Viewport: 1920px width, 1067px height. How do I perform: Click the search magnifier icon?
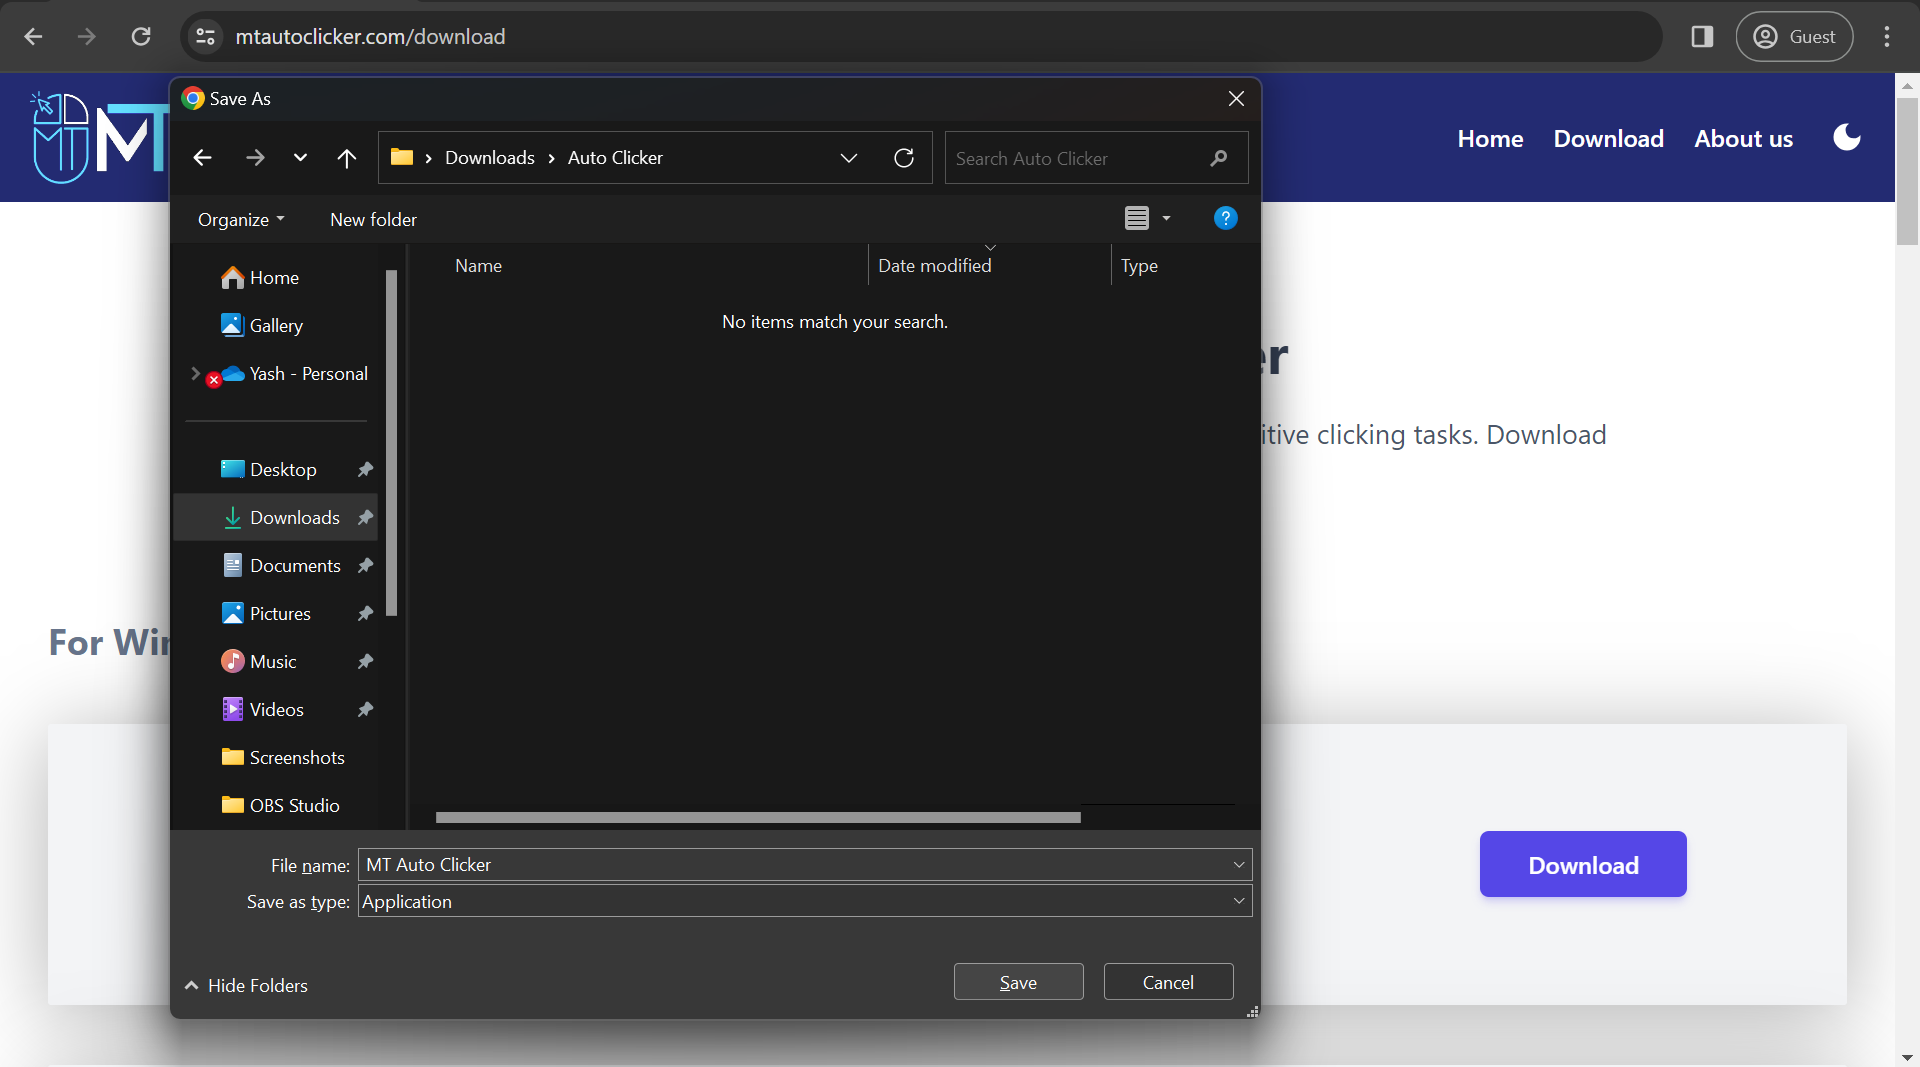click(1218, 158)
